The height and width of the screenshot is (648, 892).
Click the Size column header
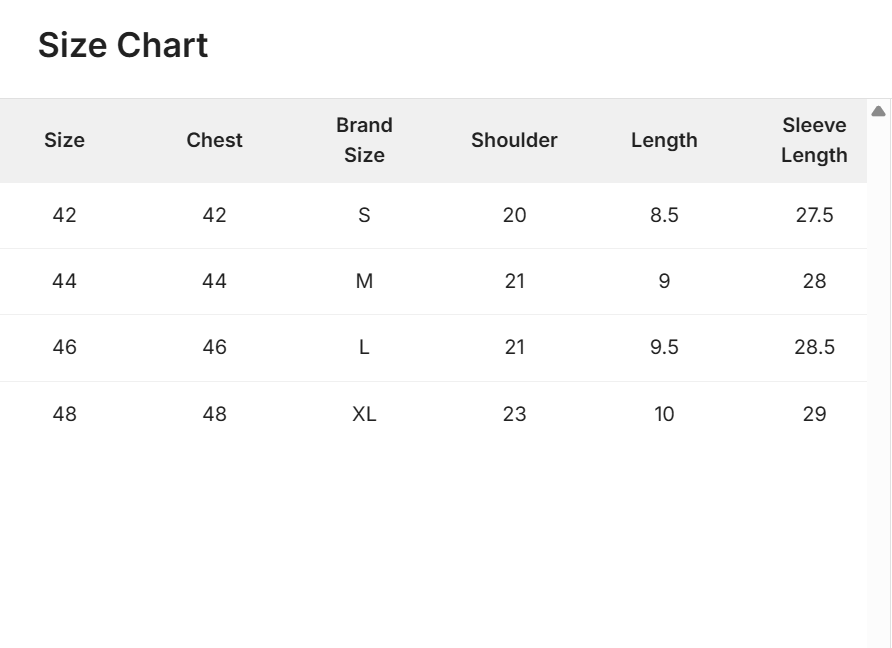coord(64,140)
